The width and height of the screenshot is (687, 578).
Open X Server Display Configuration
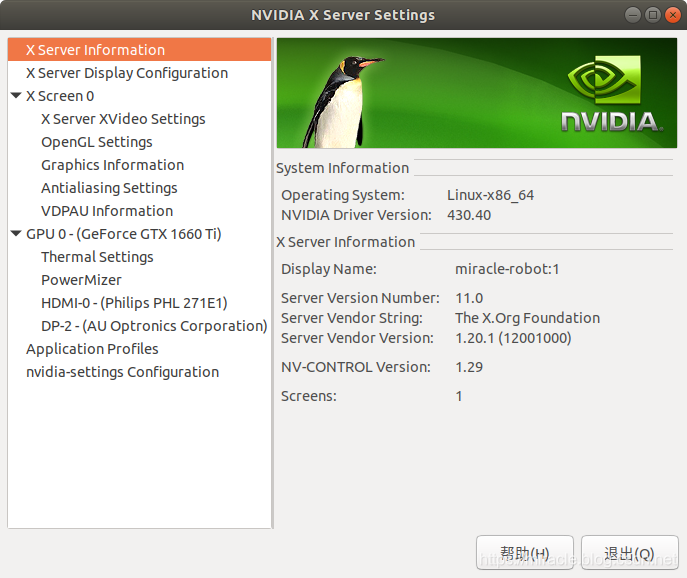139,73
